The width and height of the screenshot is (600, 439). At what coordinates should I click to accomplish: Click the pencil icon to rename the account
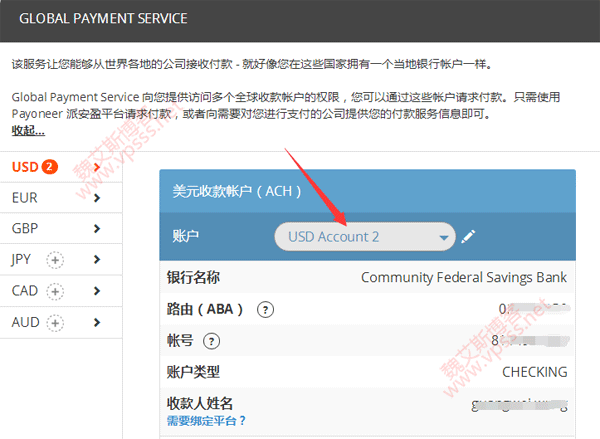[x=469, y=237]
